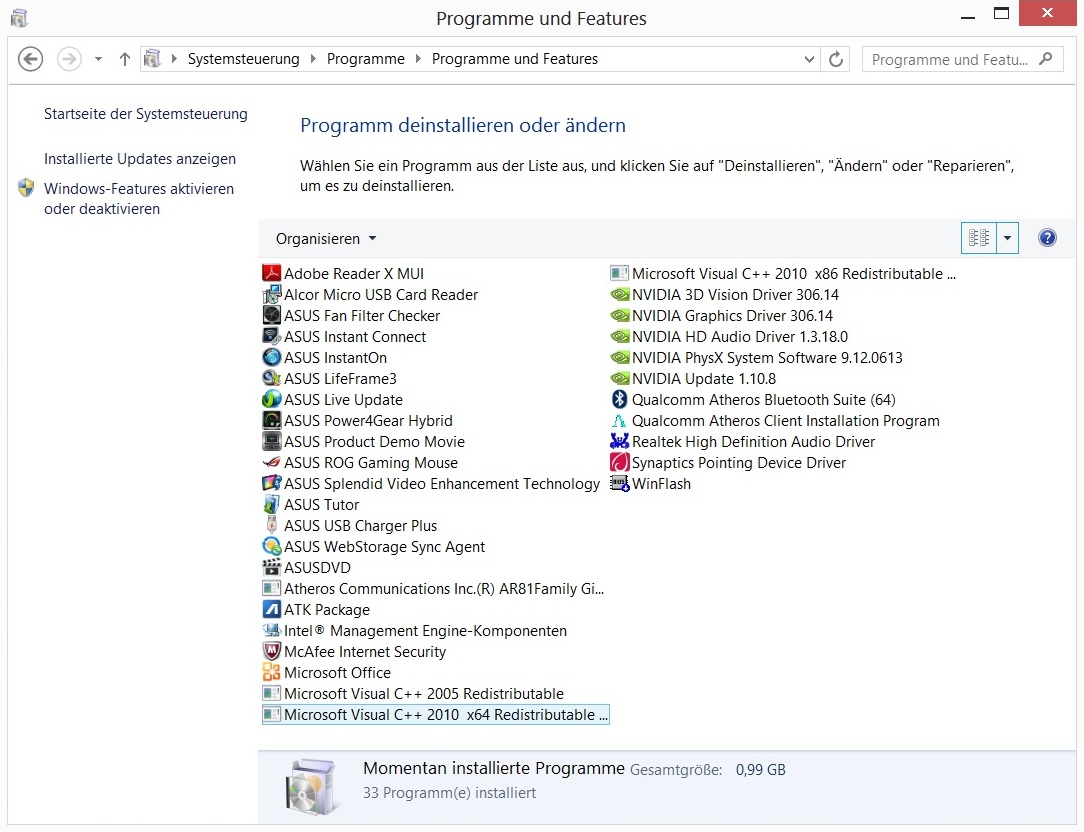Expand the chevron before Systemsteuerung breadcrumb

[174, 59]
